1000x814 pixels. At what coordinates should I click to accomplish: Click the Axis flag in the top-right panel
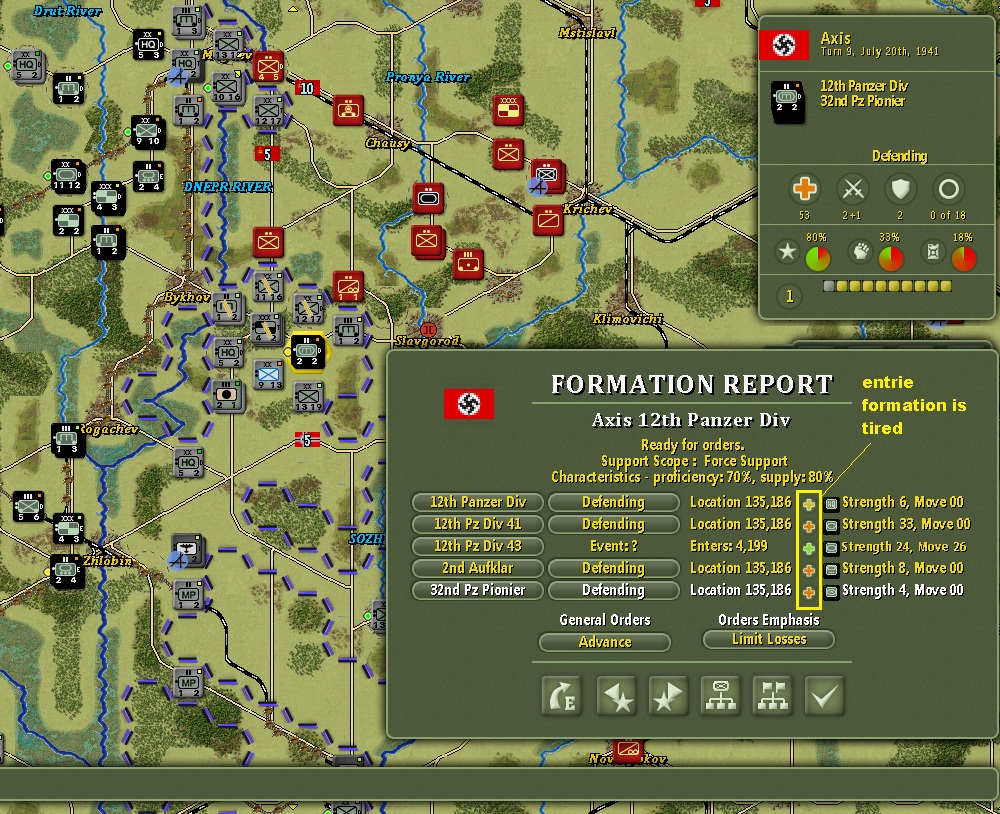click(783, 45)
